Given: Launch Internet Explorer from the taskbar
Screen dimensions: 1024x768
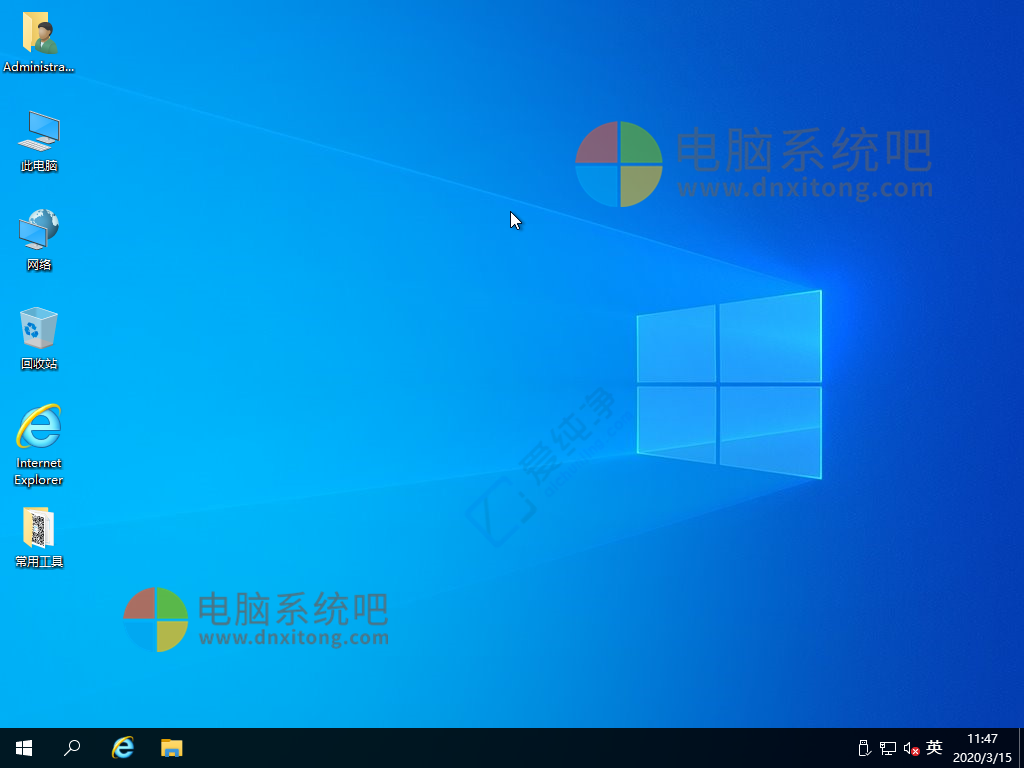Looking at the screenshot, I should (x=123, y=748).
